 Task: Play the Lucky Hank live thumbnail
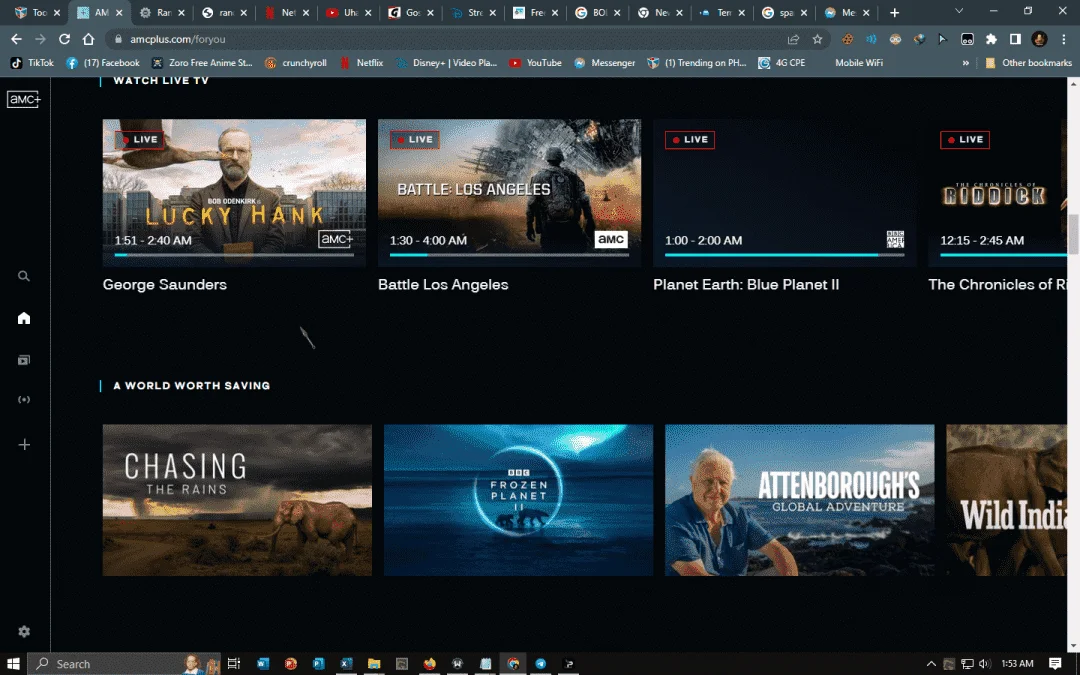[234, 193]
